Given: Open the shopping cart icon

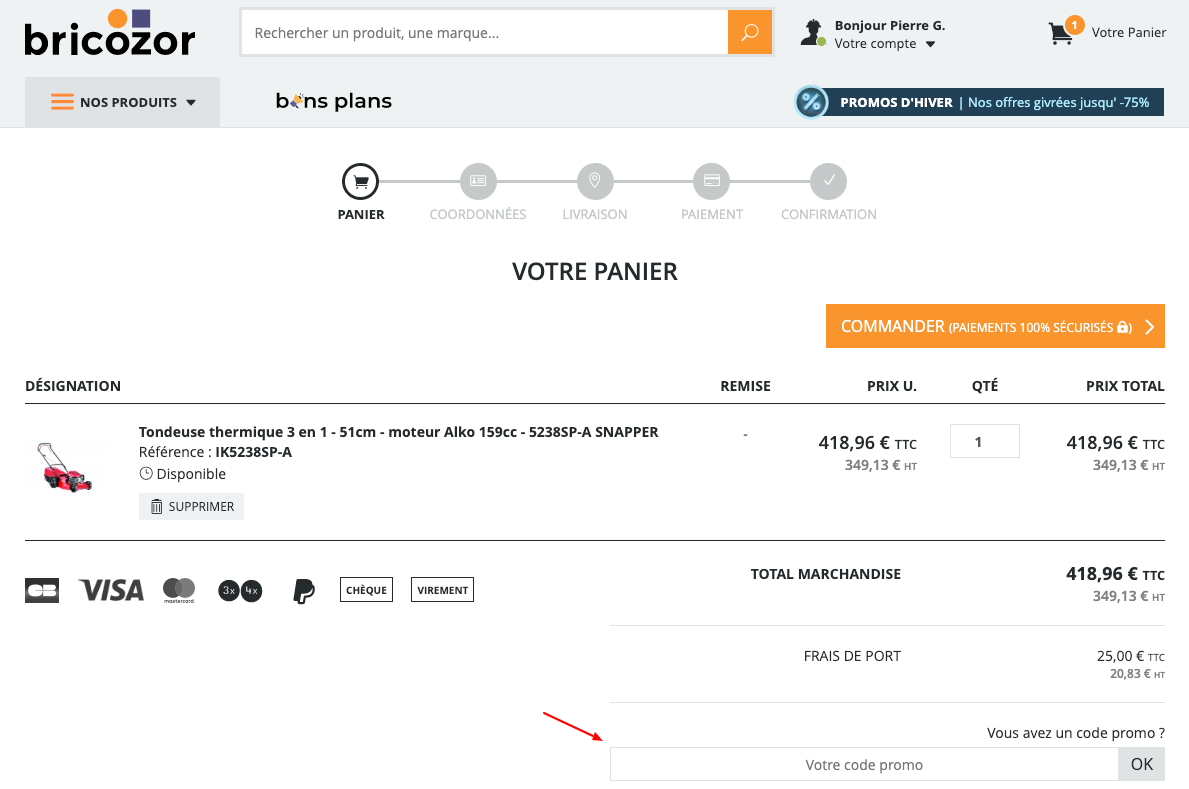Looking at the screenshot, I should (x=1061, y=33).
